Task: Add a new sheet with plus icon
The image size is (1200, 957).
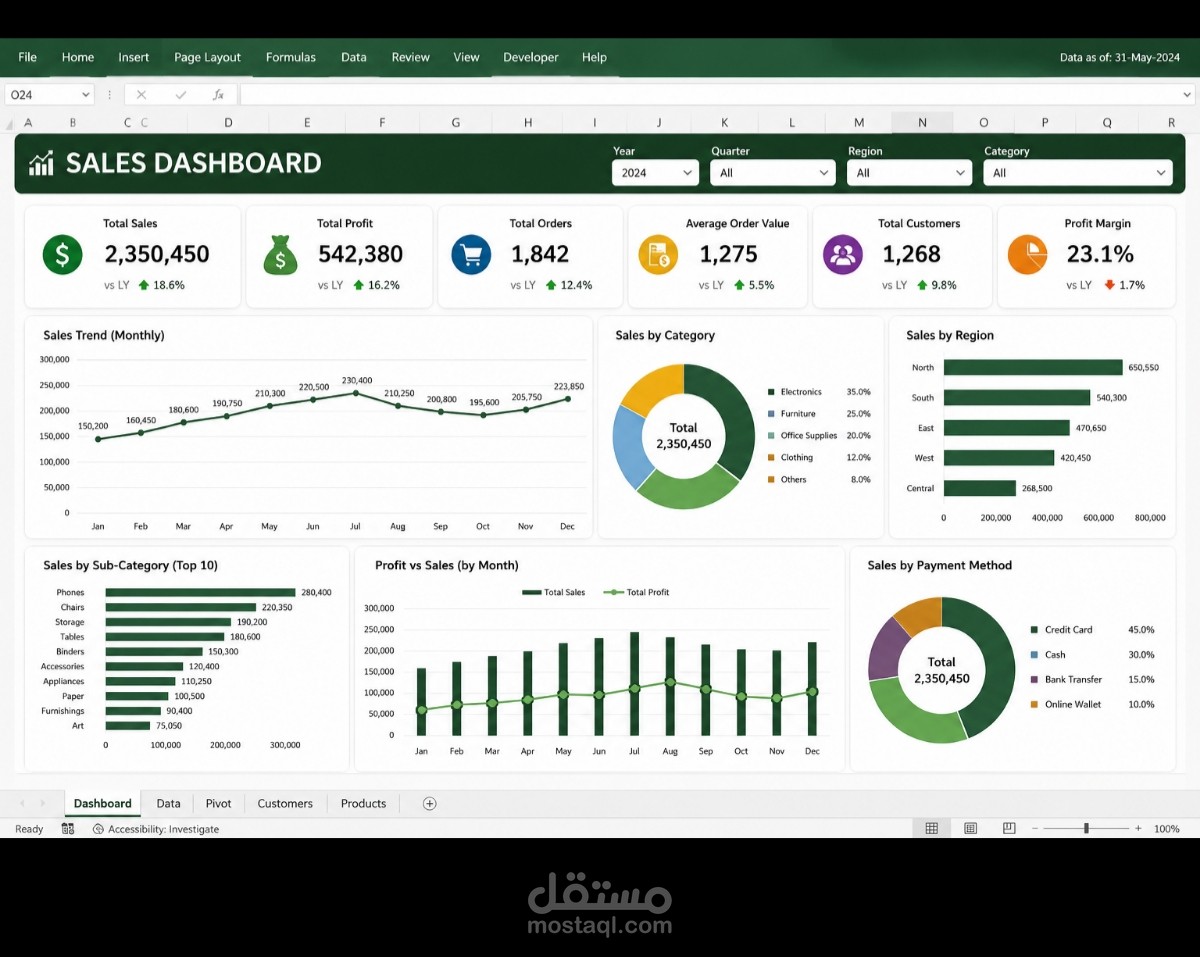Action: (429, 803)
